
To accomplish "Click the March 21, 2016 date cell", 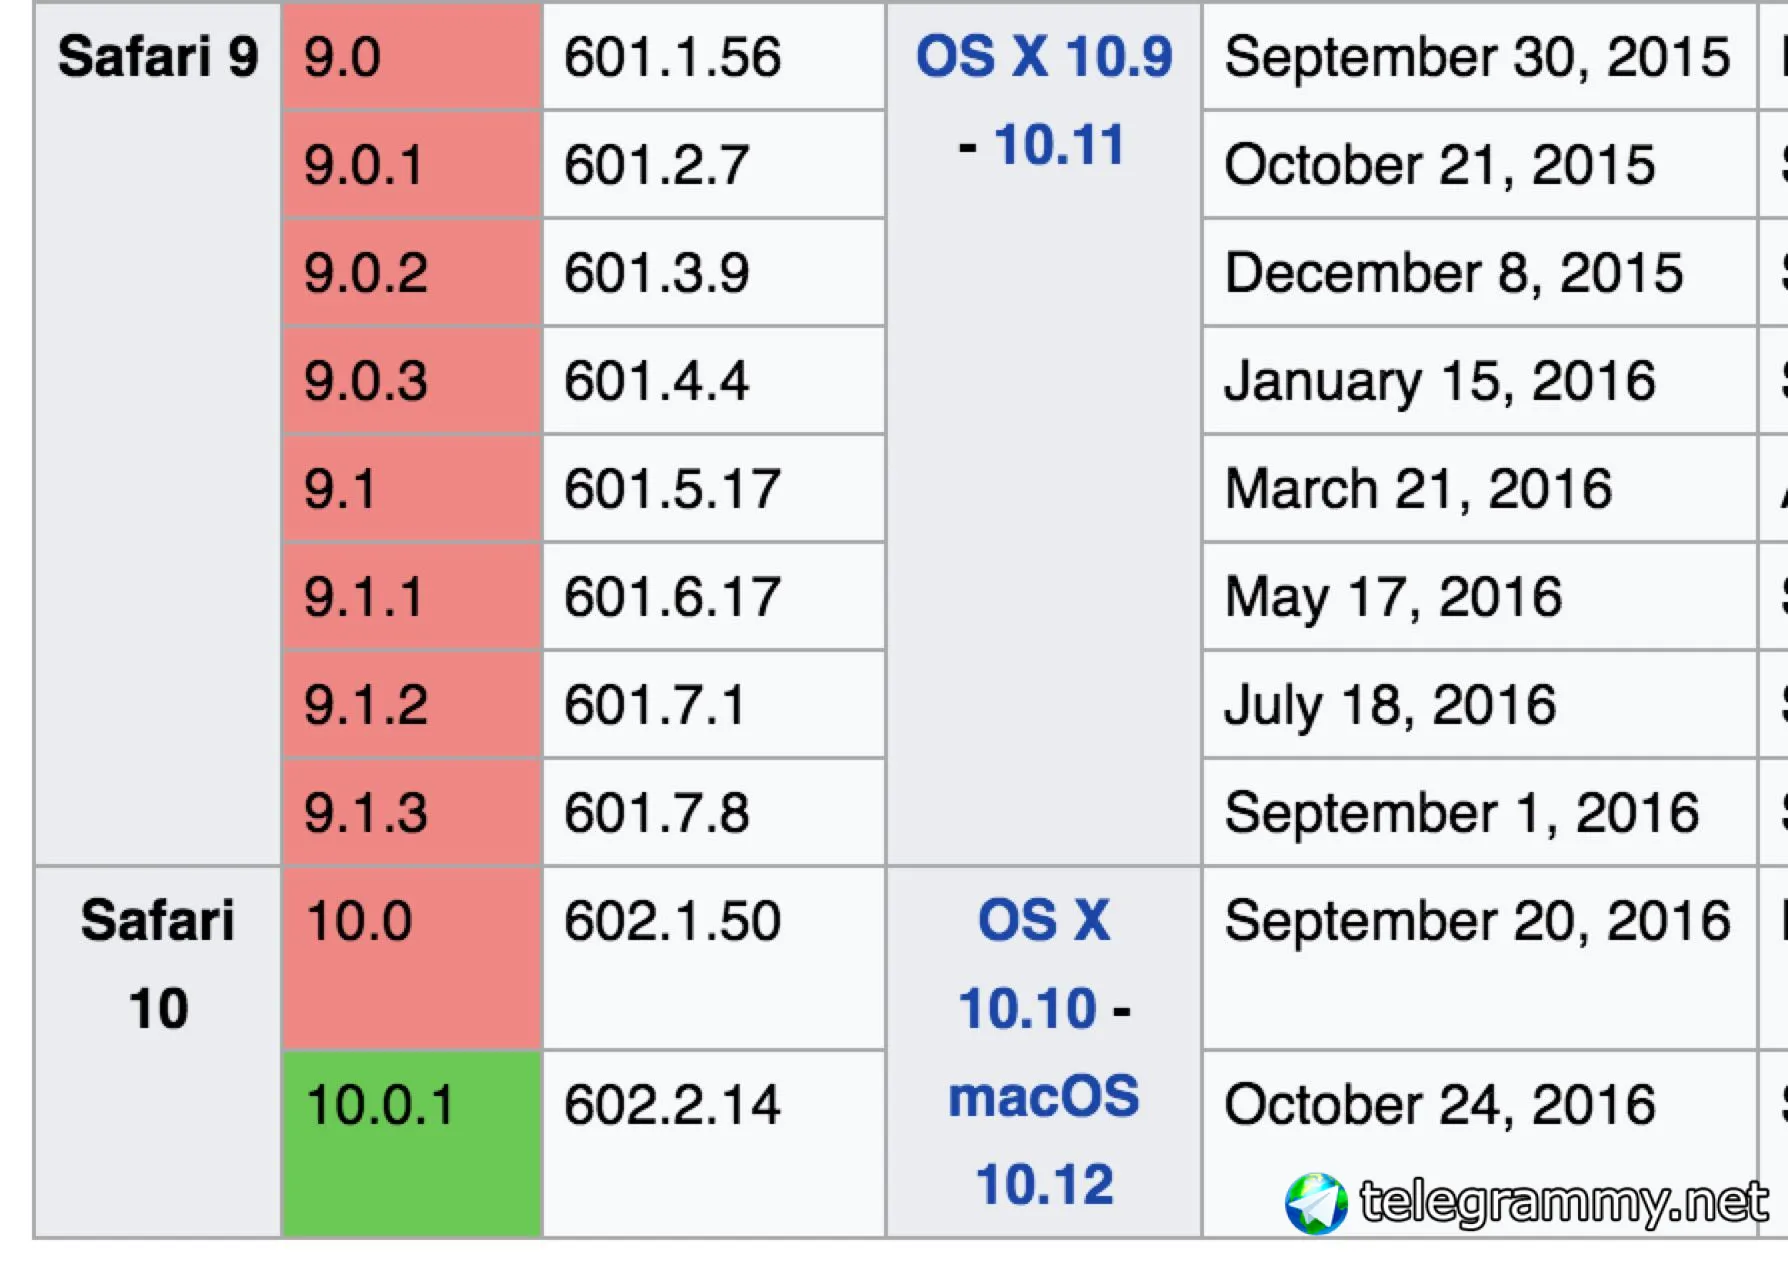I will tap(1418, 489).
